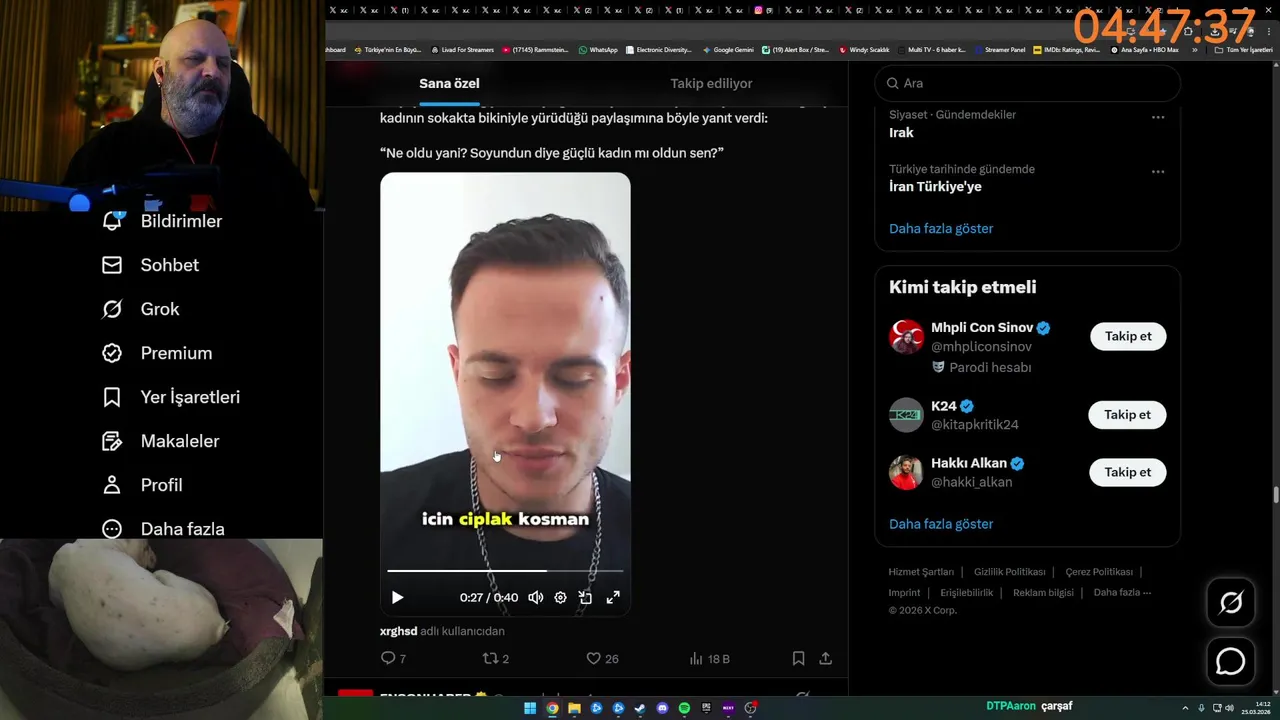Open Google Gemini bookmark
The width and height of the screenshot is (1280, 720).
(x=728, y=49)
